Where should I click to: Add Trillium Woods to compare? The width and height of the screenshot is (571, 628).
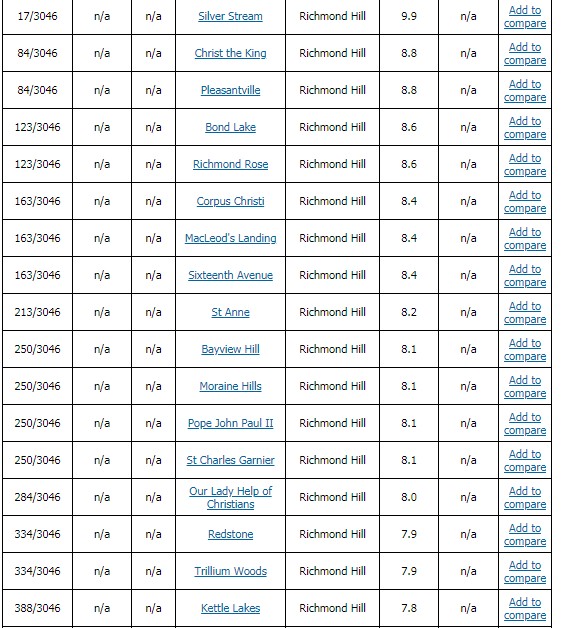(525, 572)
